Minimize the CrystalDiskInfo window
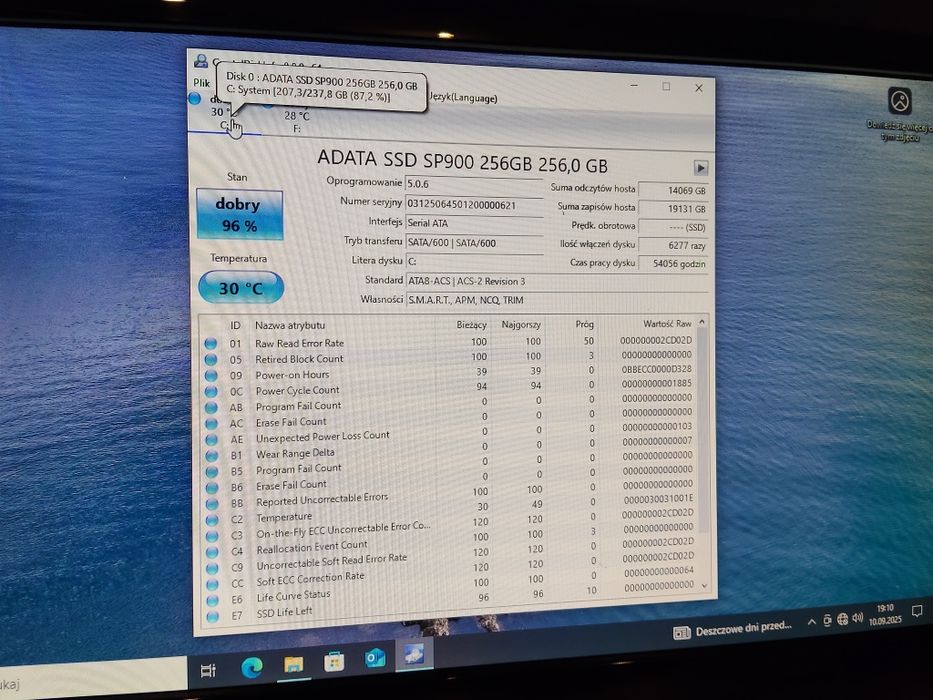Image resolution: width=933 pixels, height=700 pixels. point(634,86)
